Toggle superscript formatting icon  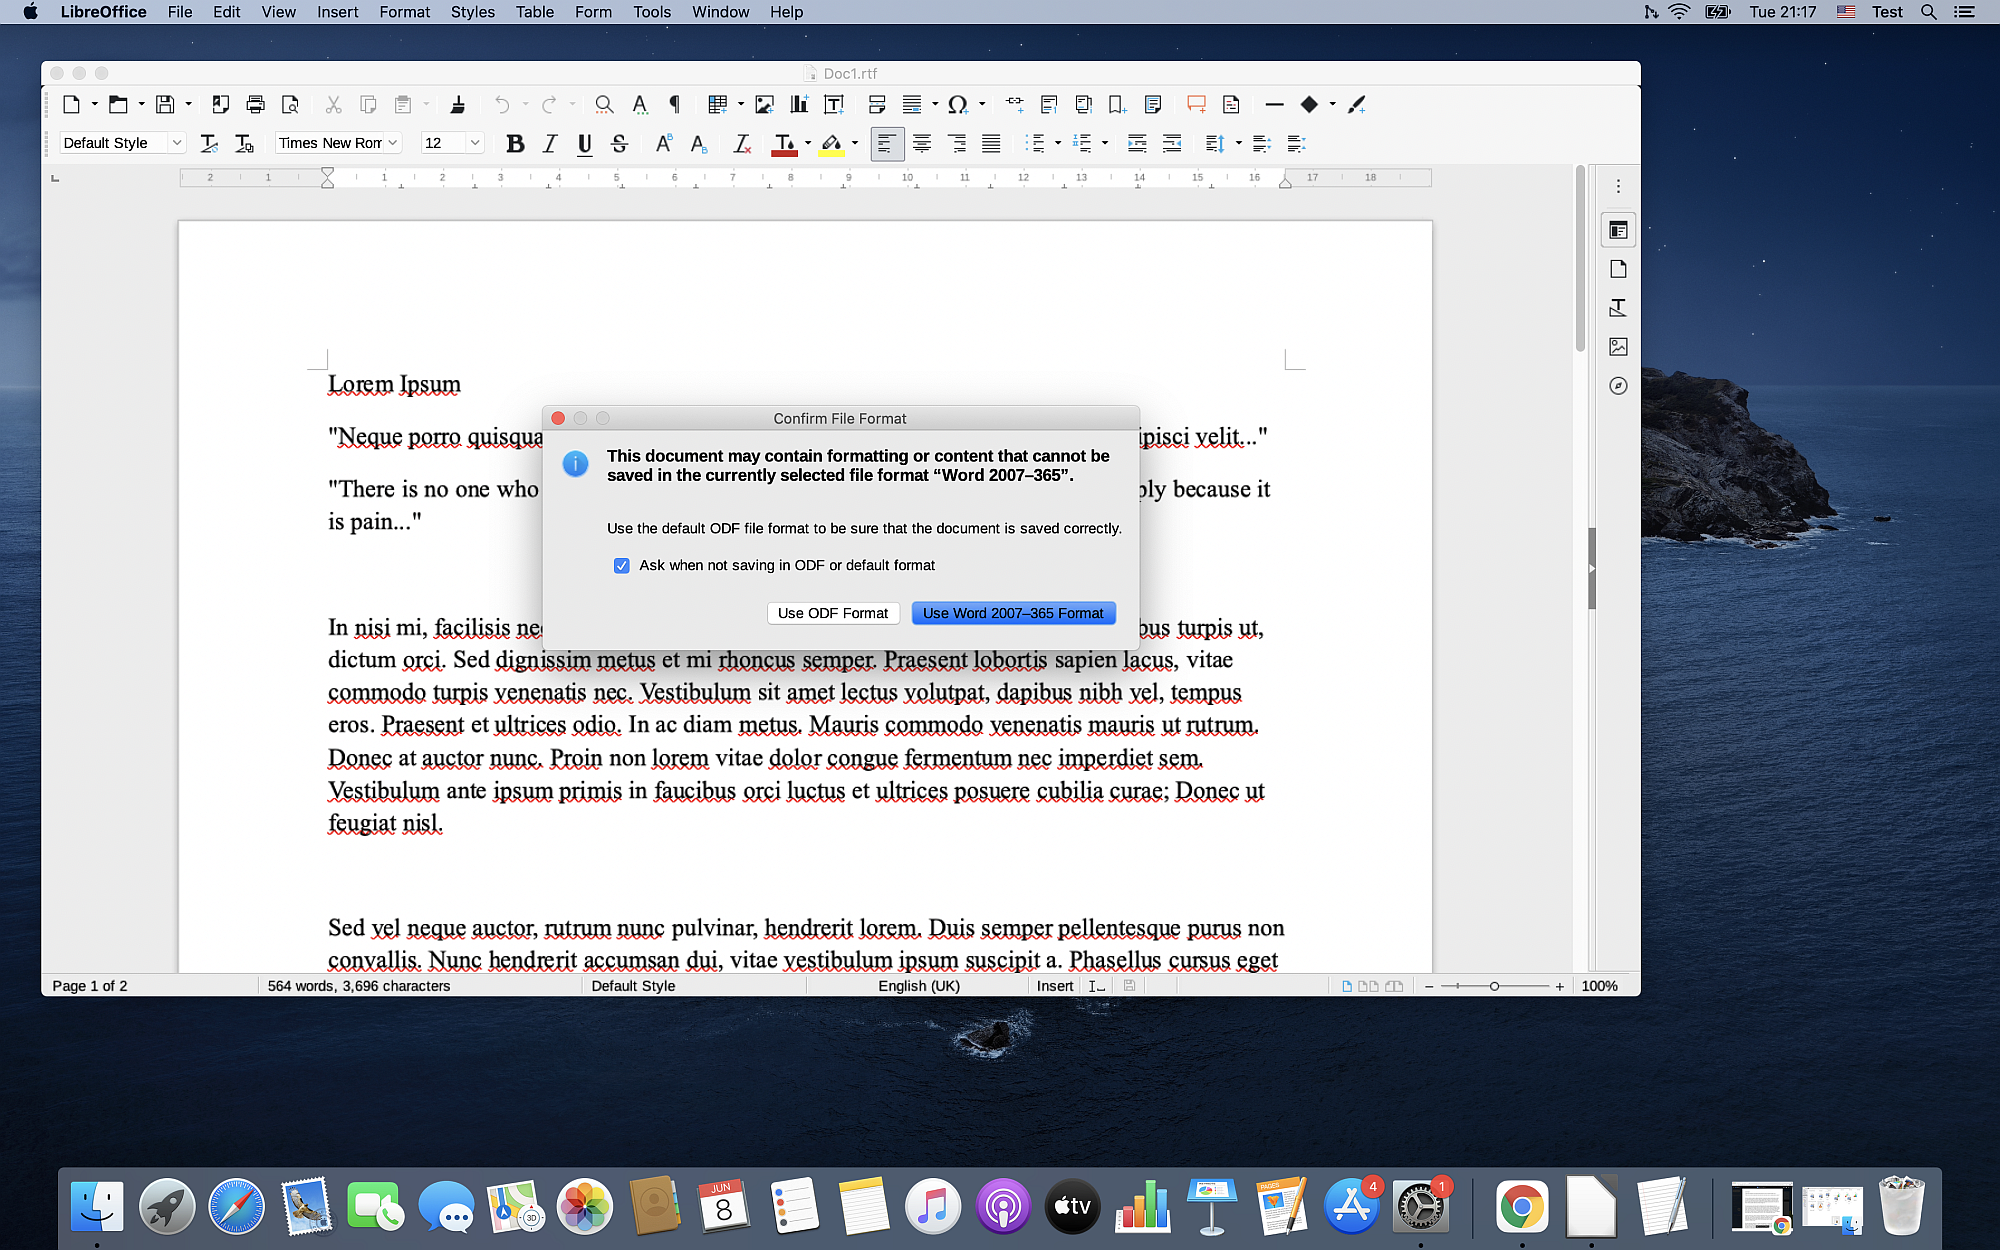pyautogui.click(x=664, y=143)
